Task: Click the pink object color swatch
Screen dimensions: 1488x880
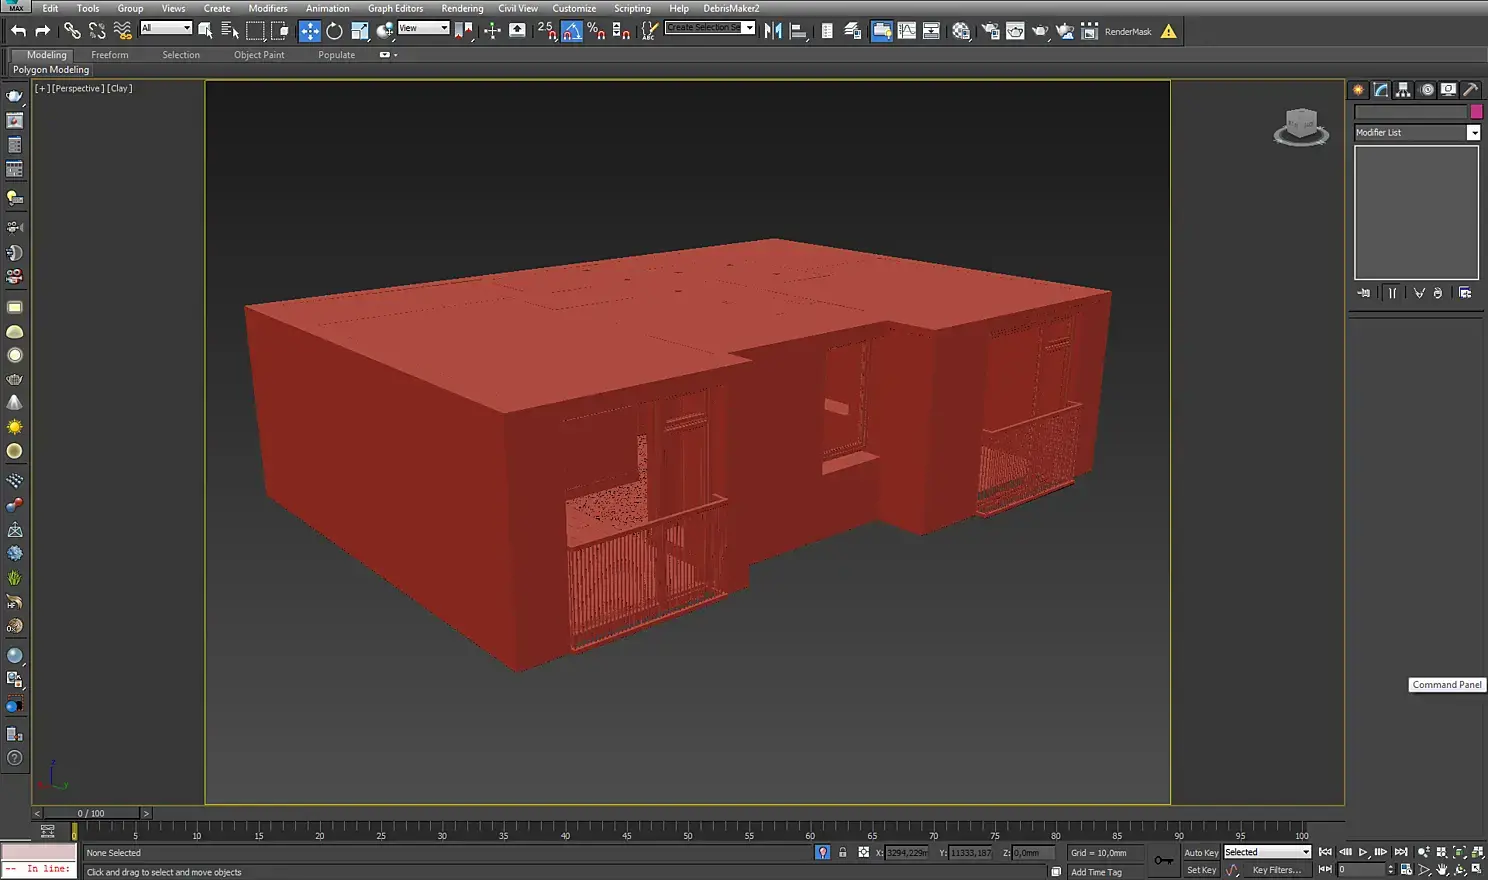Action: click(x=1477, y=112)
